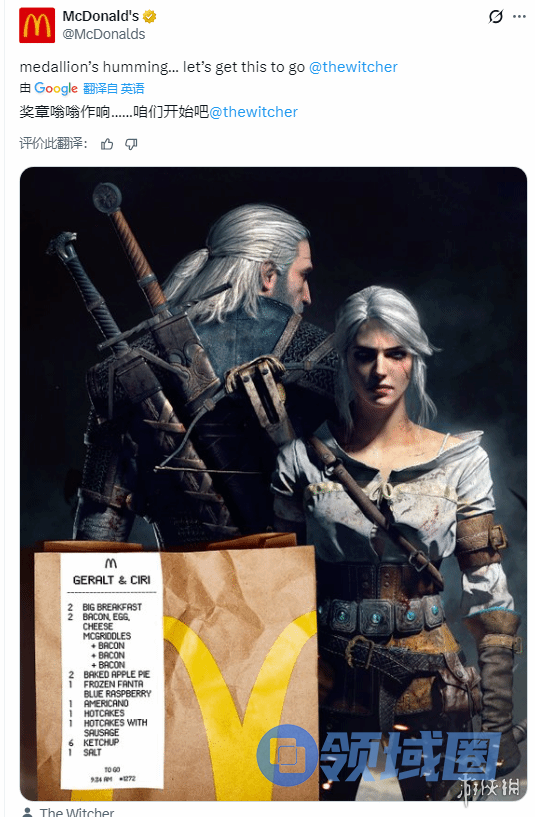Click the 翻译自 英语 translation link
This screenshot has height=817, width=535.
coord(114,89)
